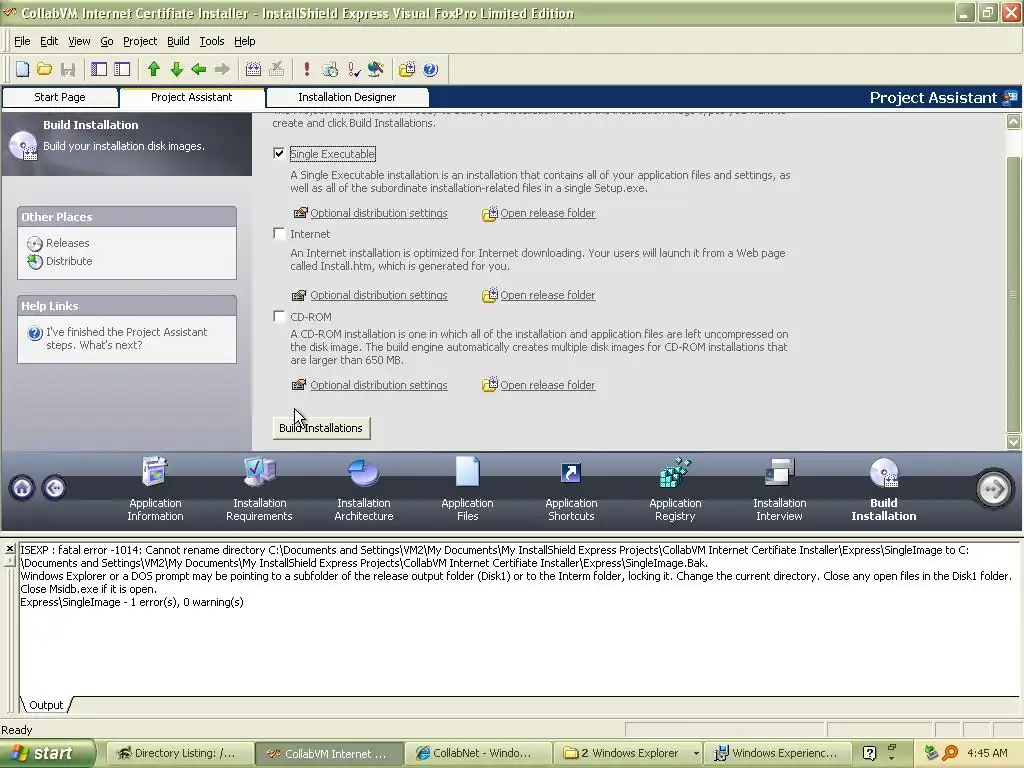Close the output pane with X button
This screenshot has width=1024, height=768.
click(x=10, y=549)
